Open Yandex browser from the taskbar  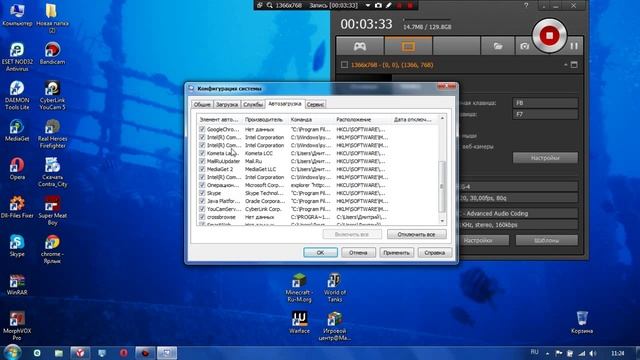[x=80, y=353]
